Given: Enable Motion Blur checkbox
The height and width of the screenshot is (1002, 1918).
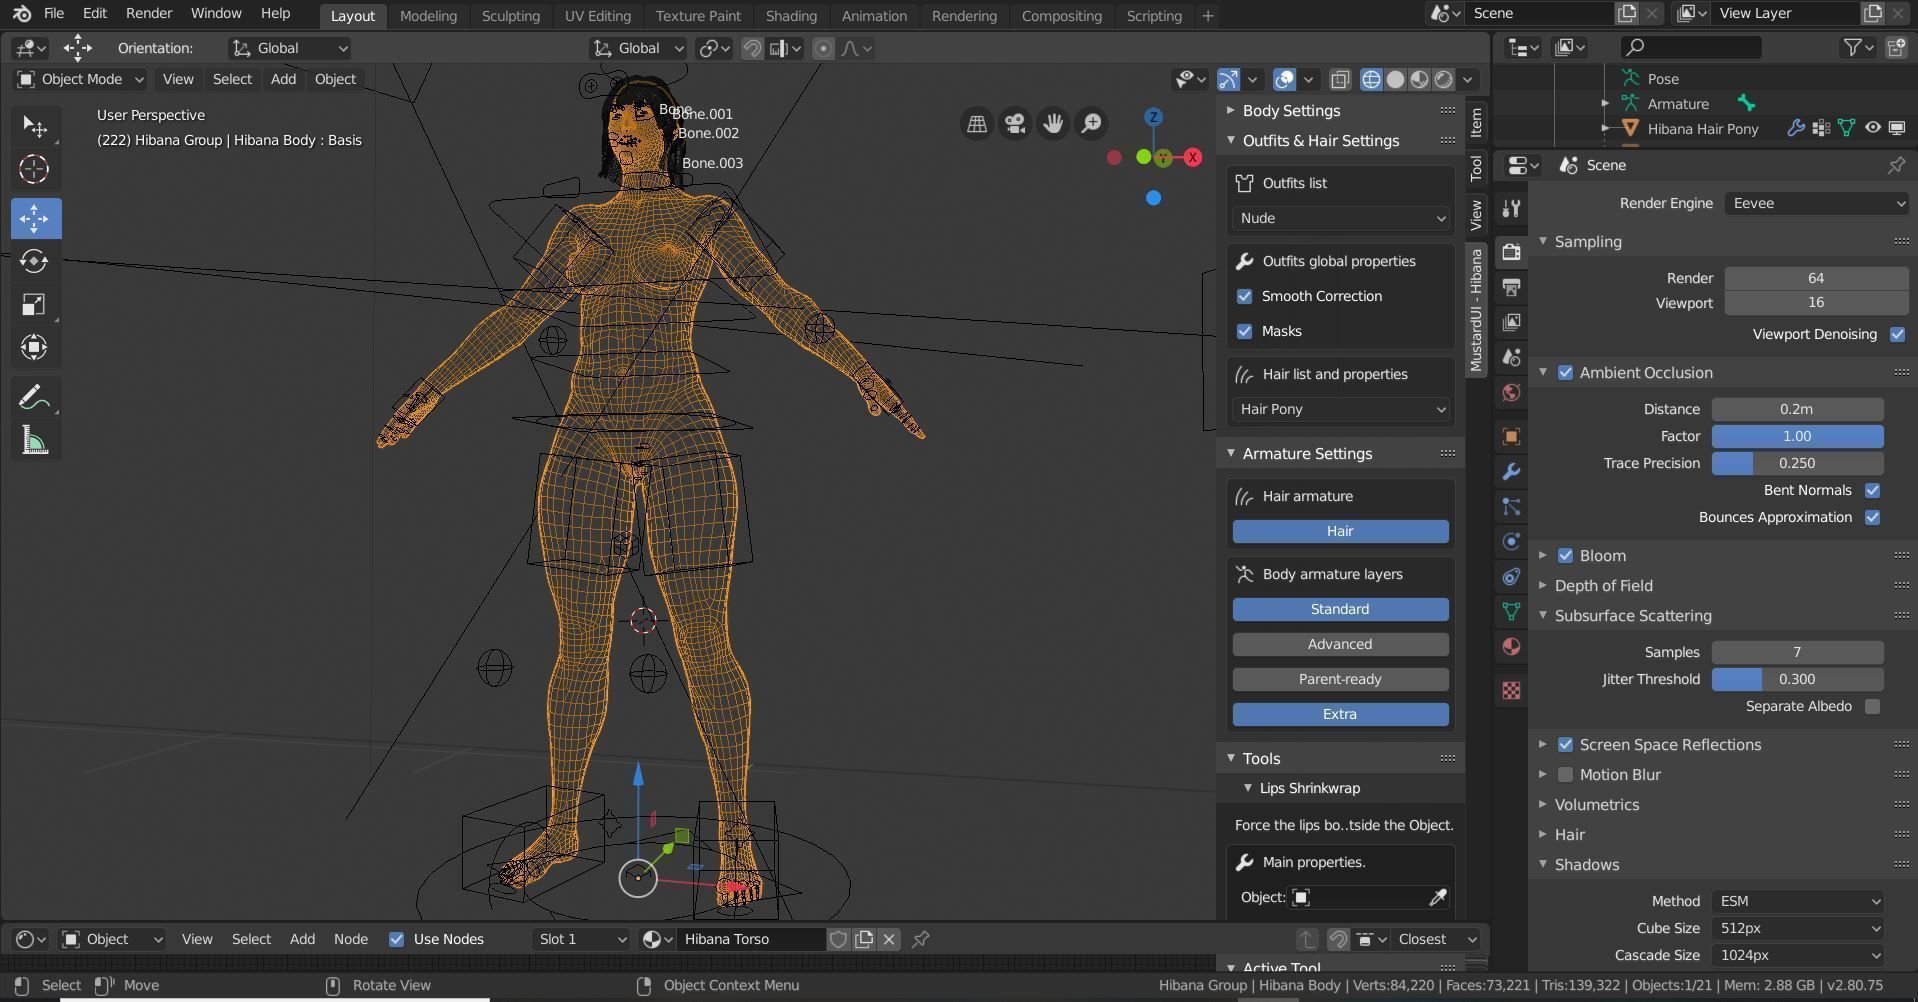Looking at the screenshot, I should point(1565,774).
